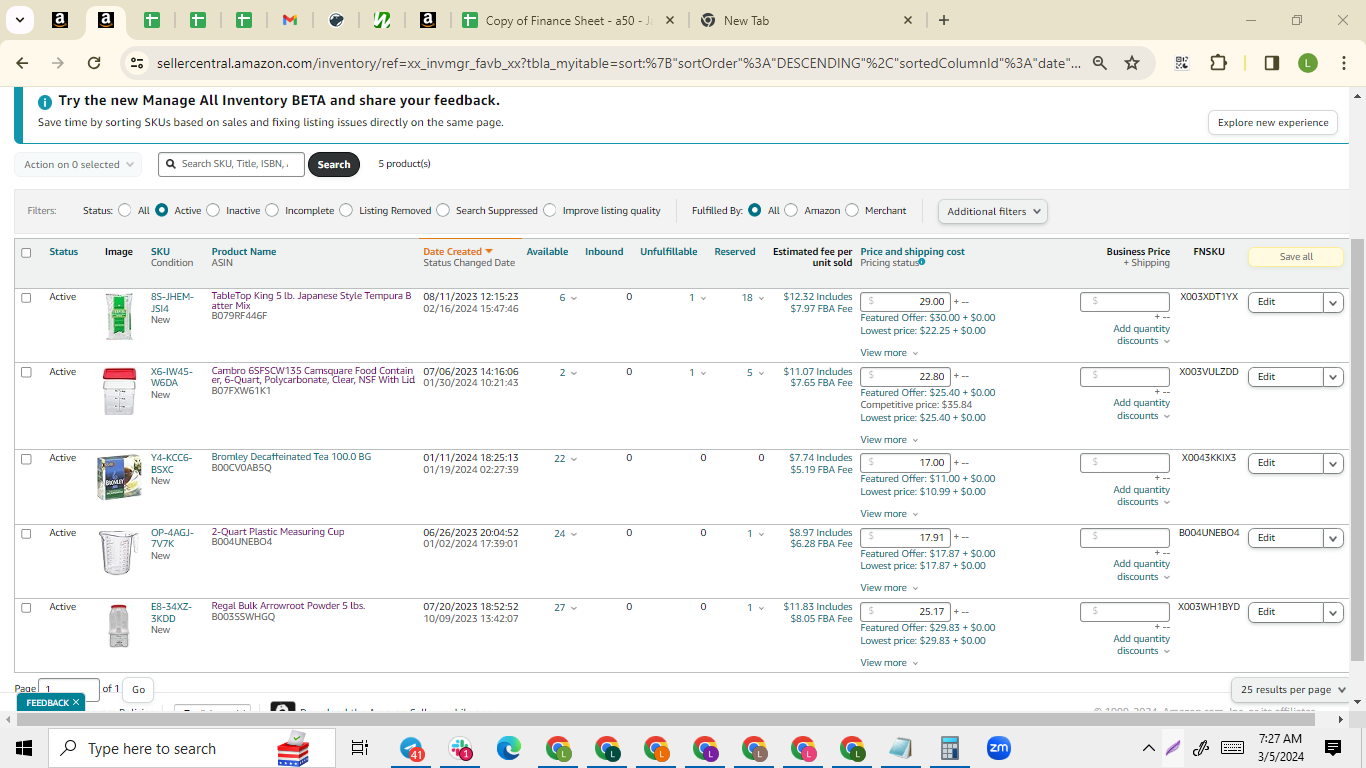Image resolution: width=1366 pixels, height=768 pixels.
Task: Open the Chrome profile avatar L
Action: click(x=1308, y=63)
